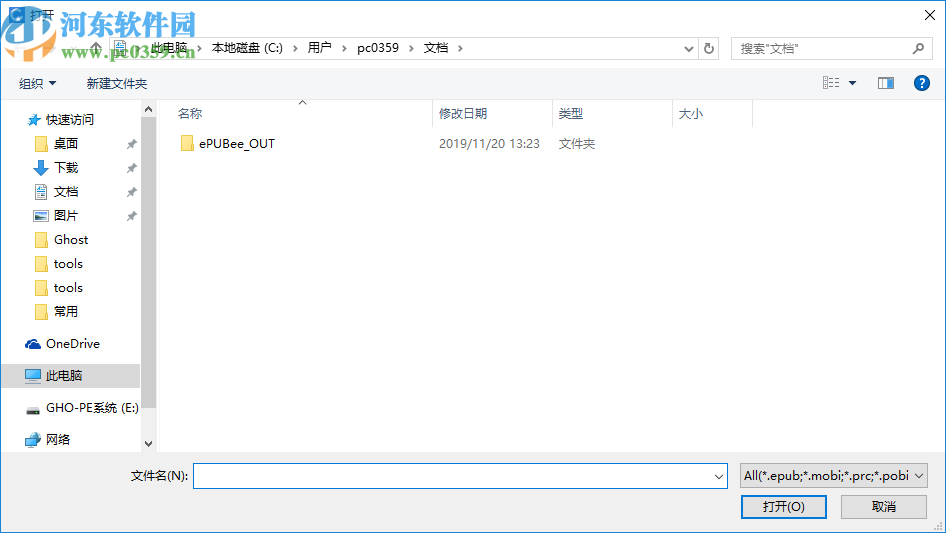
Task: Toggle the preview pane icon
Action: click(886, 83)
